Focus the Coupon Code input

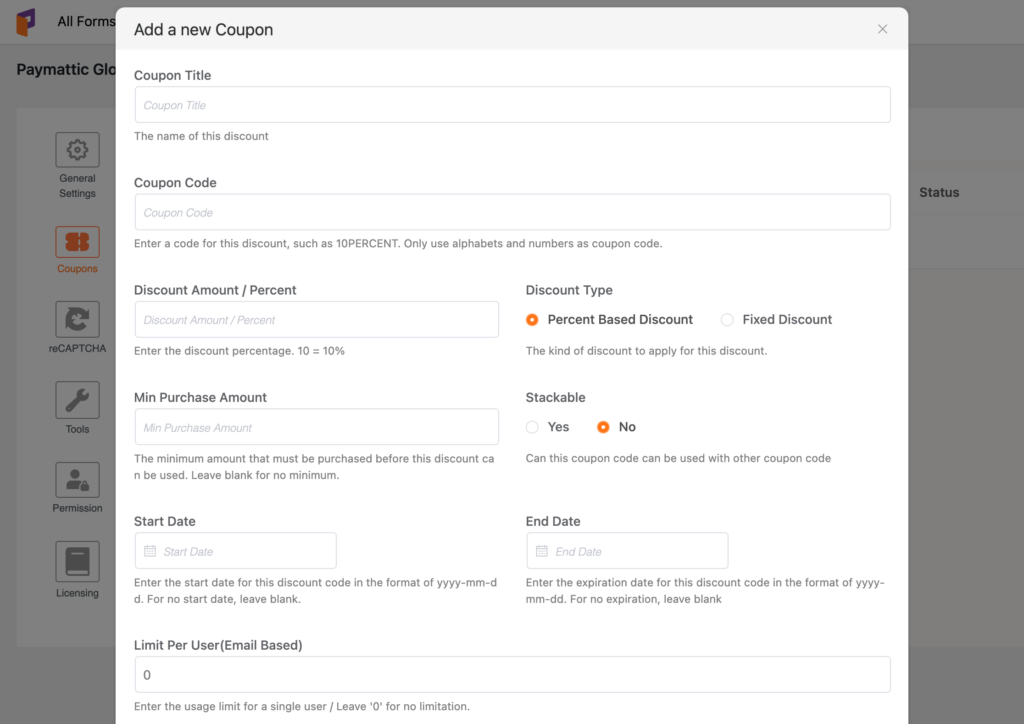click(x=513, y=212)
